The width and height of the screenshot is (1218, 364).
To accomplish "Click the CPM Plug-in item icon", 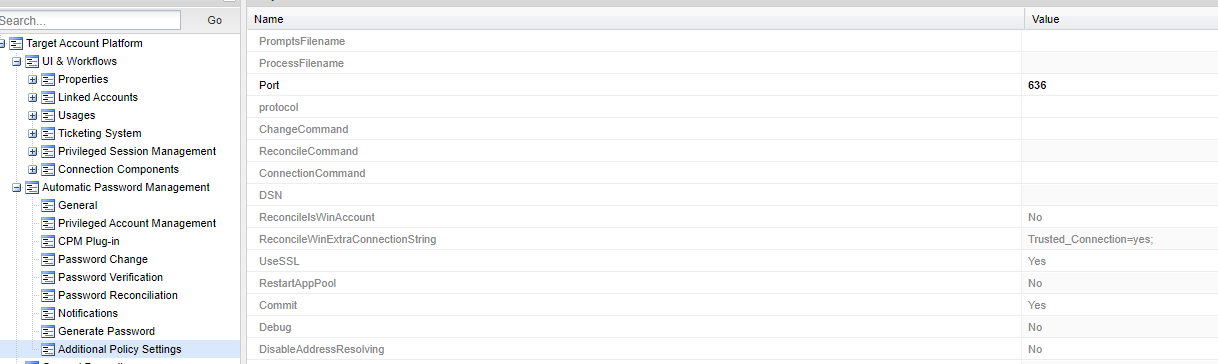I will (x=48, y=241).
